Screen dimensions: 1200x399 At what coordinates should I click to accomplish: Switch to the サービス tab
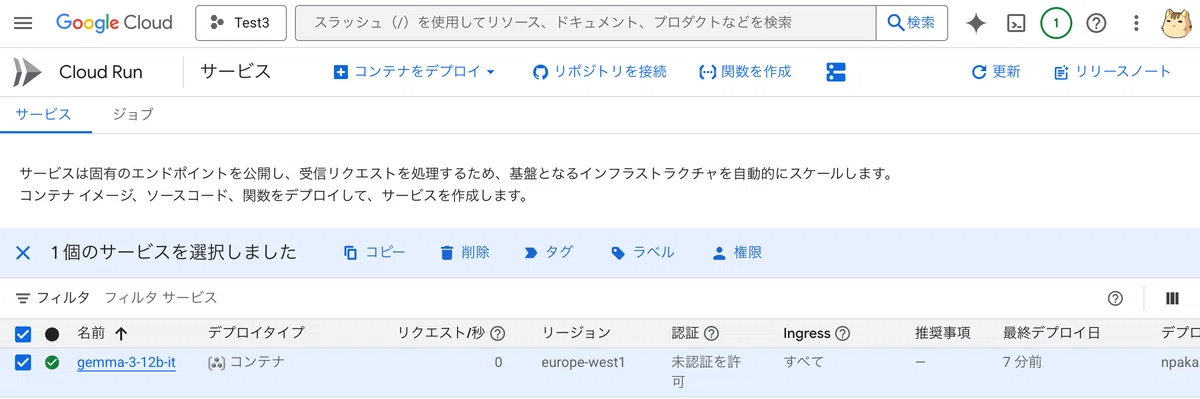coord(44,114)
